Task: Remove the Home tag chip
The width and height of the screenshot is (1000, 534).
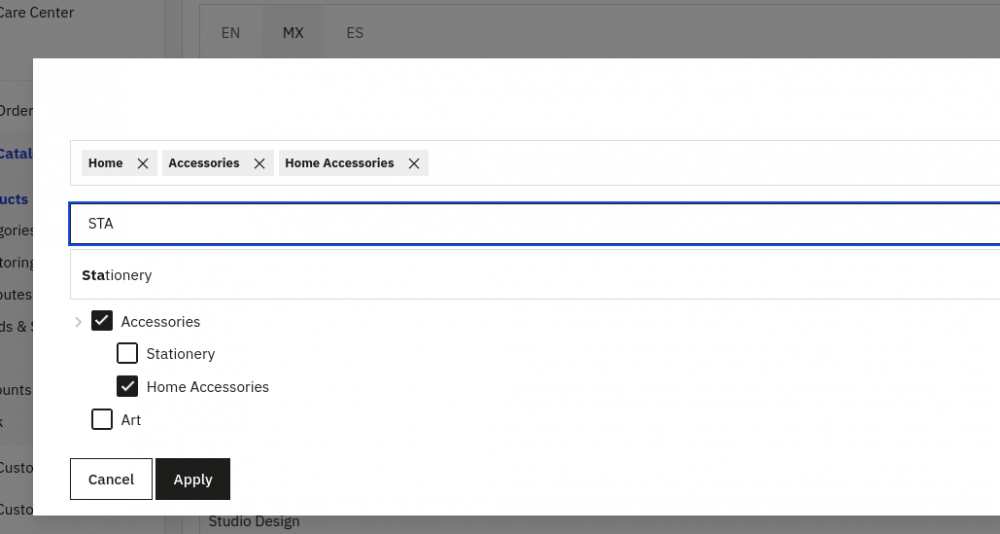Action: tap(142, 164)
